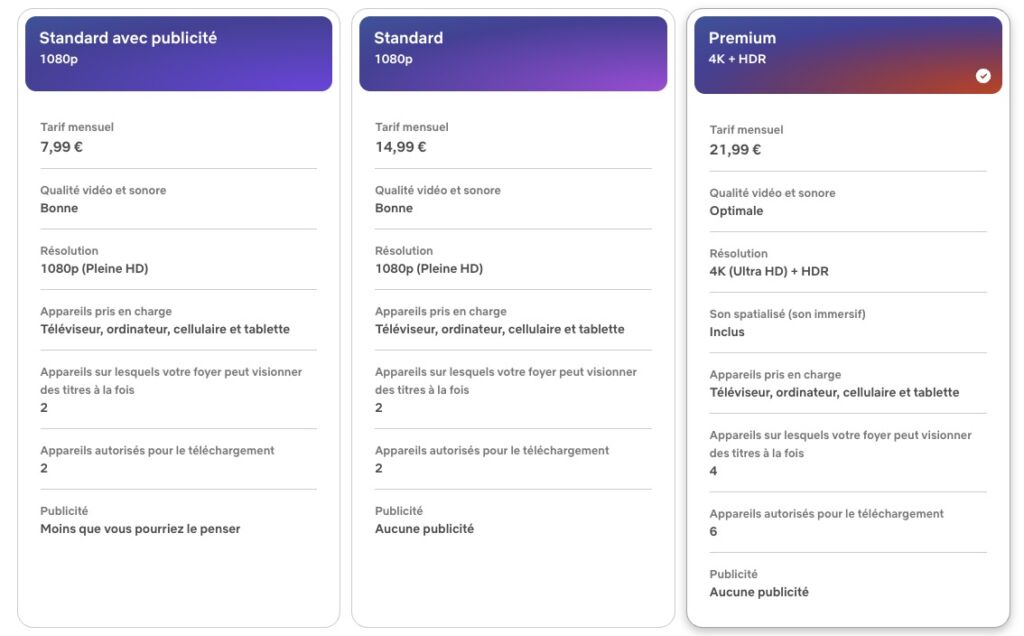The image size is (1024, 636).
Task: Click the 21,99 € monthly price
Action: (x=735, y=150)
